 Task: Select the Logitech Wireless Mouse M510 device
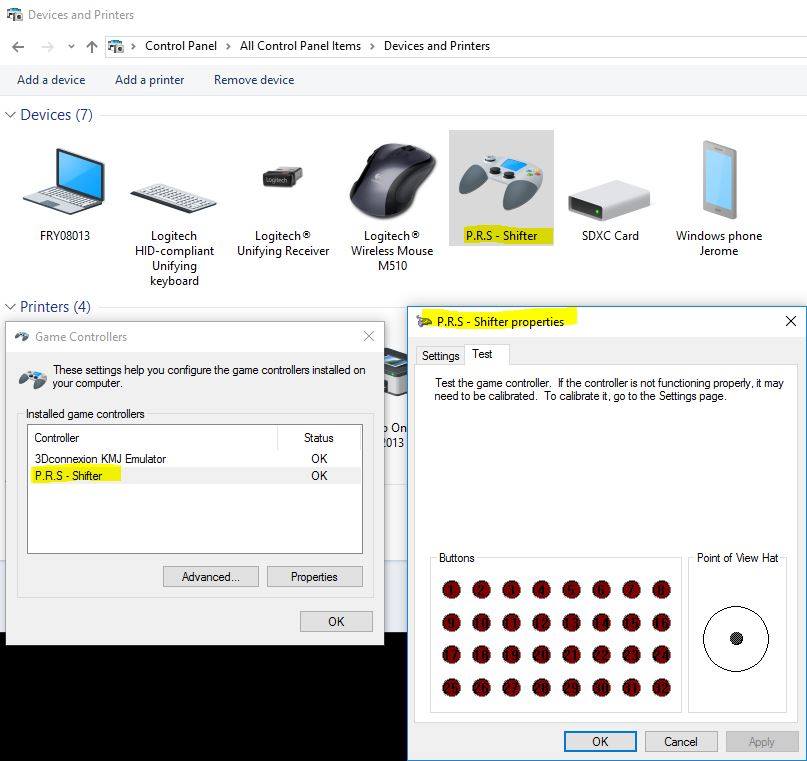[x=392, y=182]
